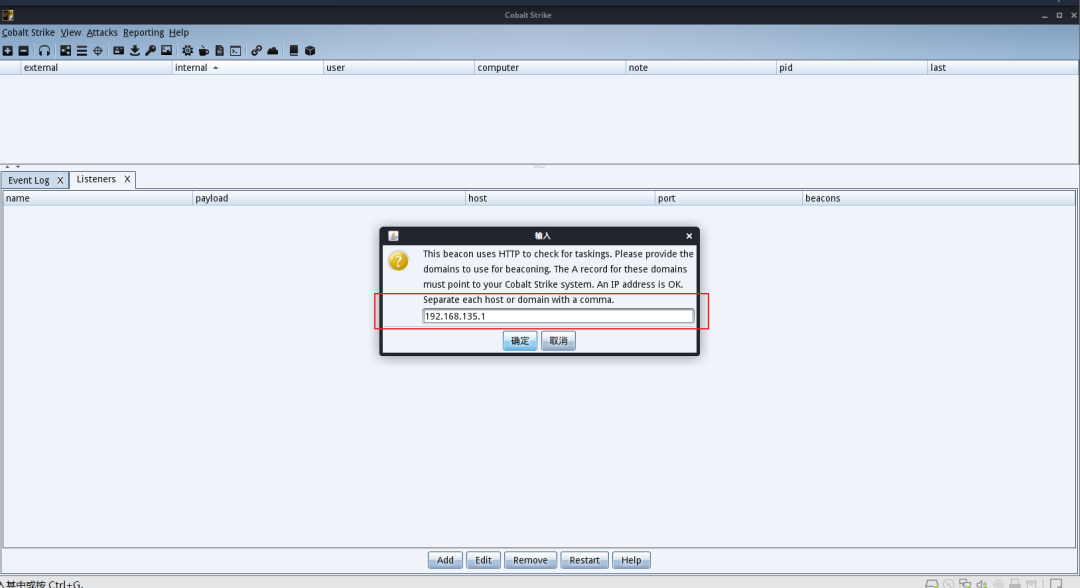Click the Connect to team server plus icon
This screenshot has height=588, width=1080.
(8, 51)
